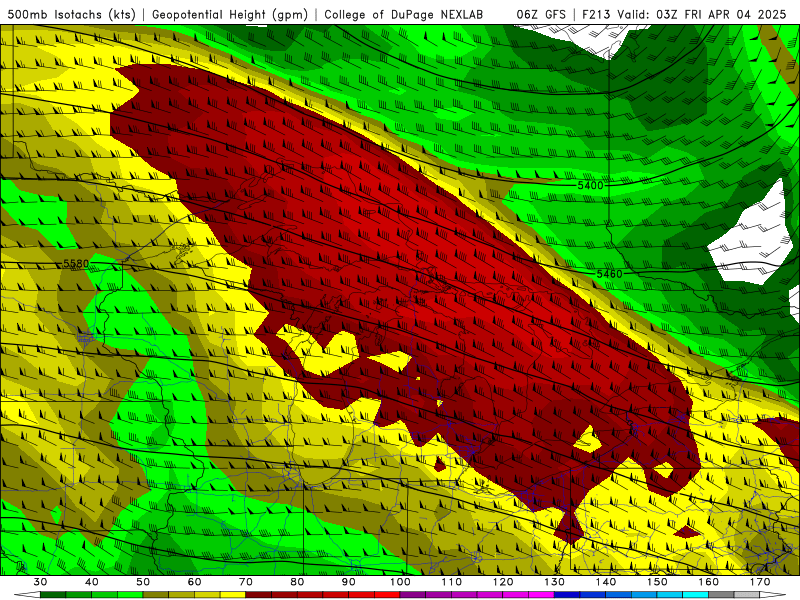
Task: Click the 100 value on the color scale
Action: click(401, 582)
